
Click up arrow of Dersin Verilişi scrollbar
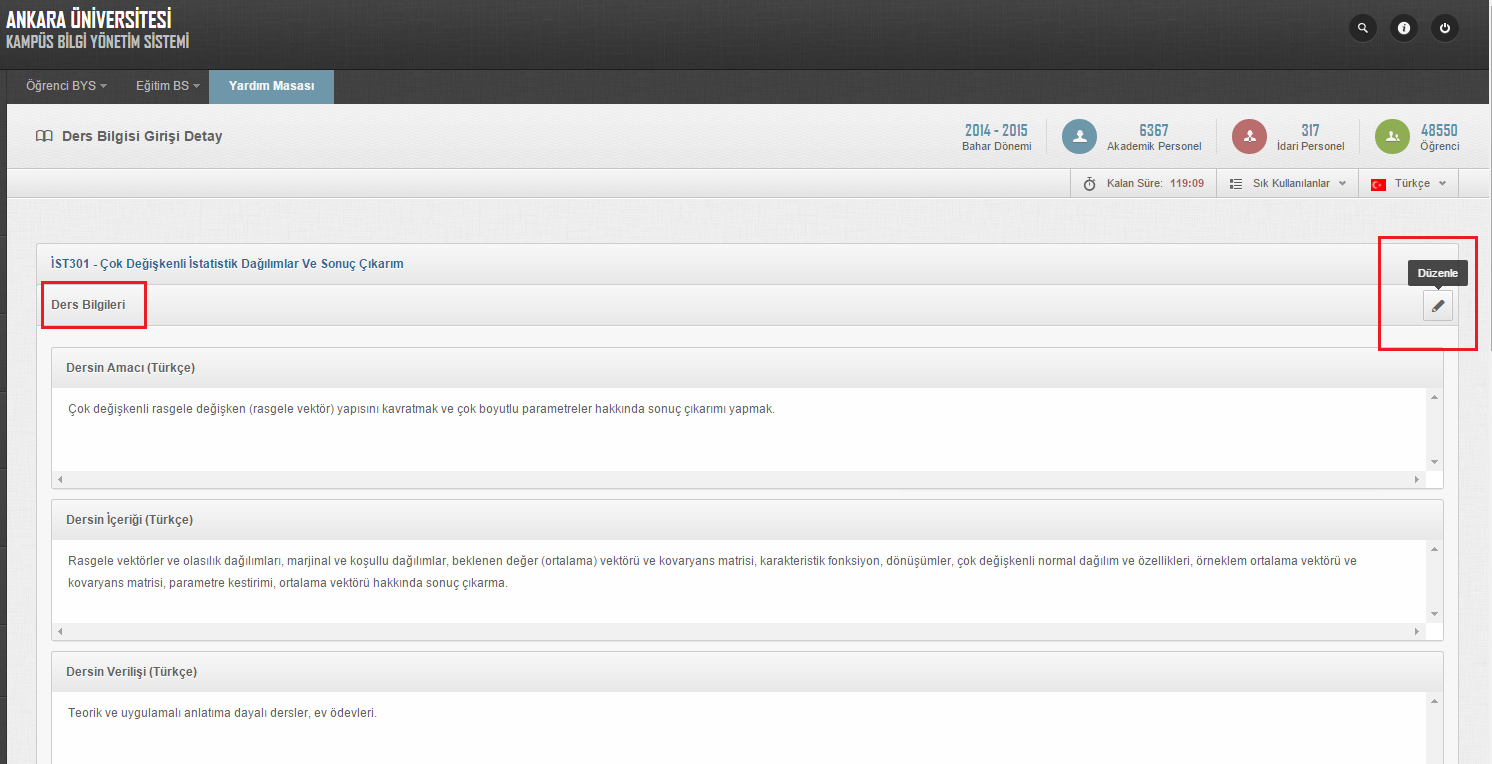tap(1434, 701)
